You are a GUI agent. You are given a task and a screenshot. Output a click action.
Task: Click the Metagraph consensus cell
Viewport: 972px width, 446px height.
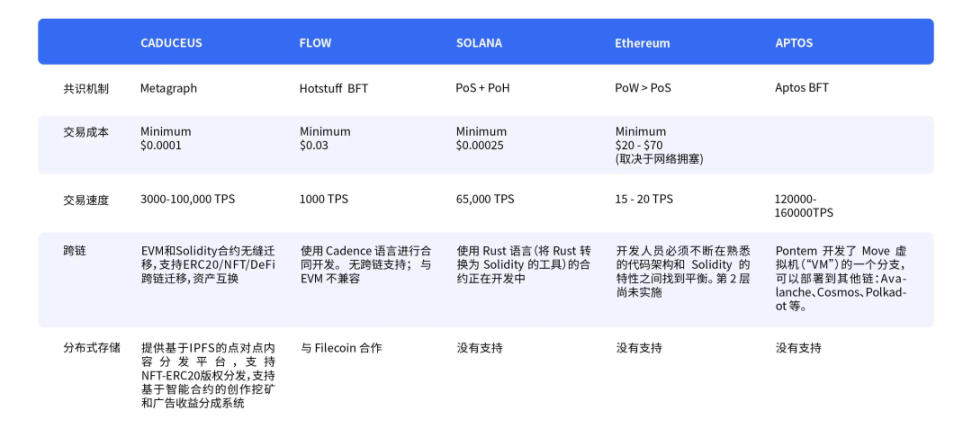168,88
